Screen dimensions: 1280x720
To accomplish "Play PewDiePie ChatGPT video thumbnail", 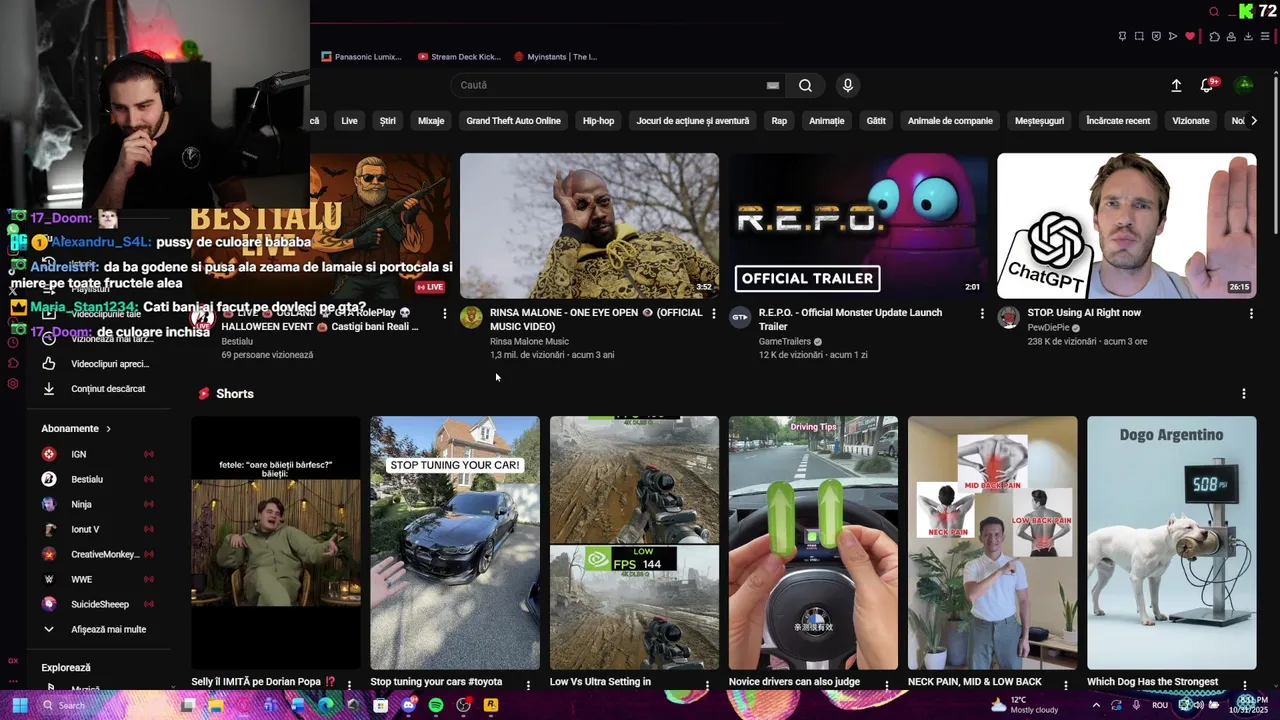I will (1127, 225).
